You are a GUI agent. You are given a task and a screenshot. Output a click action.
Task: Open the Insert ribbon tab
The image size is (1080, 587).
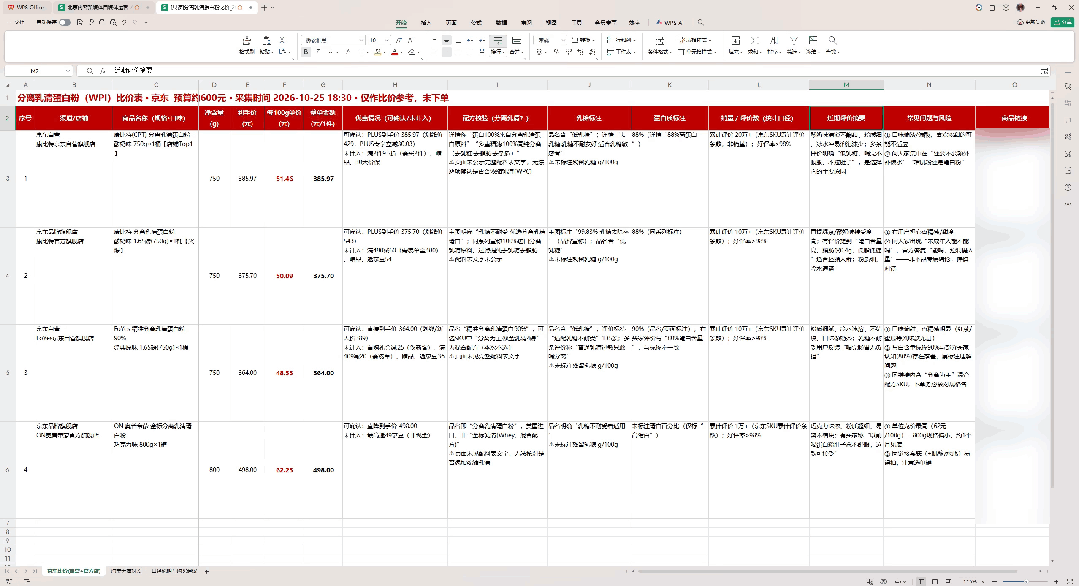pos(426,23)
